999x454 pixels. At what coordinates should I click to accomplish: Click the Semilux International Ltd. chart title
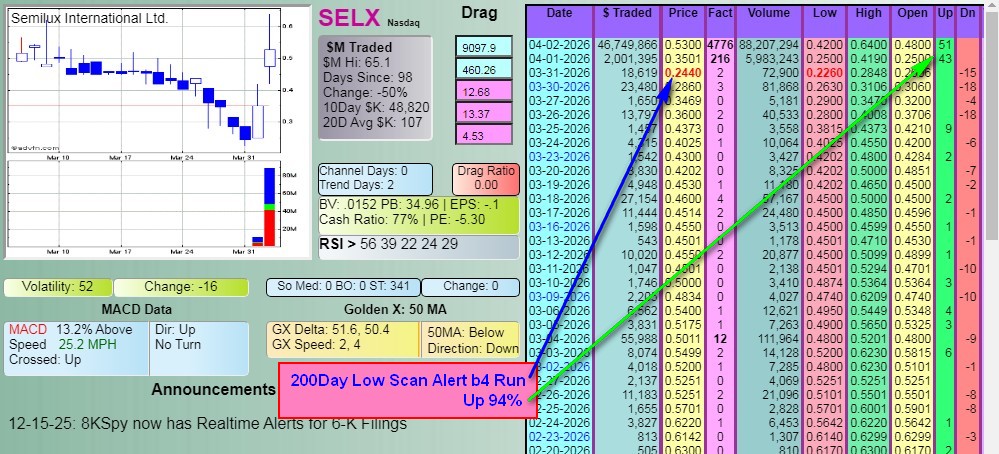(x=89, y=18)
